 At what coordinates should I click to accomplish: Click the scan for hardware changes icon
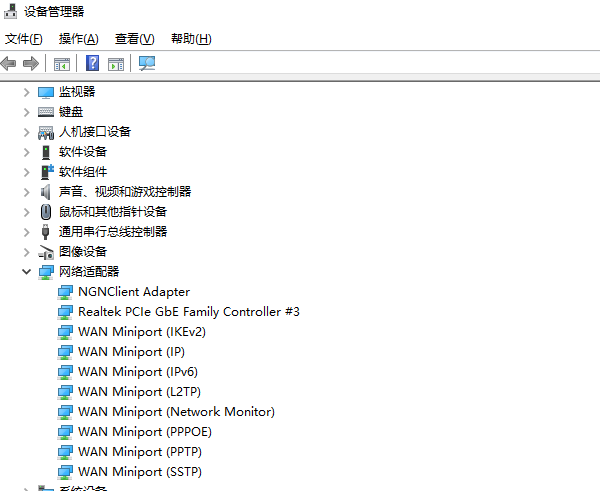pyautogui.click(x=147, y=64)
